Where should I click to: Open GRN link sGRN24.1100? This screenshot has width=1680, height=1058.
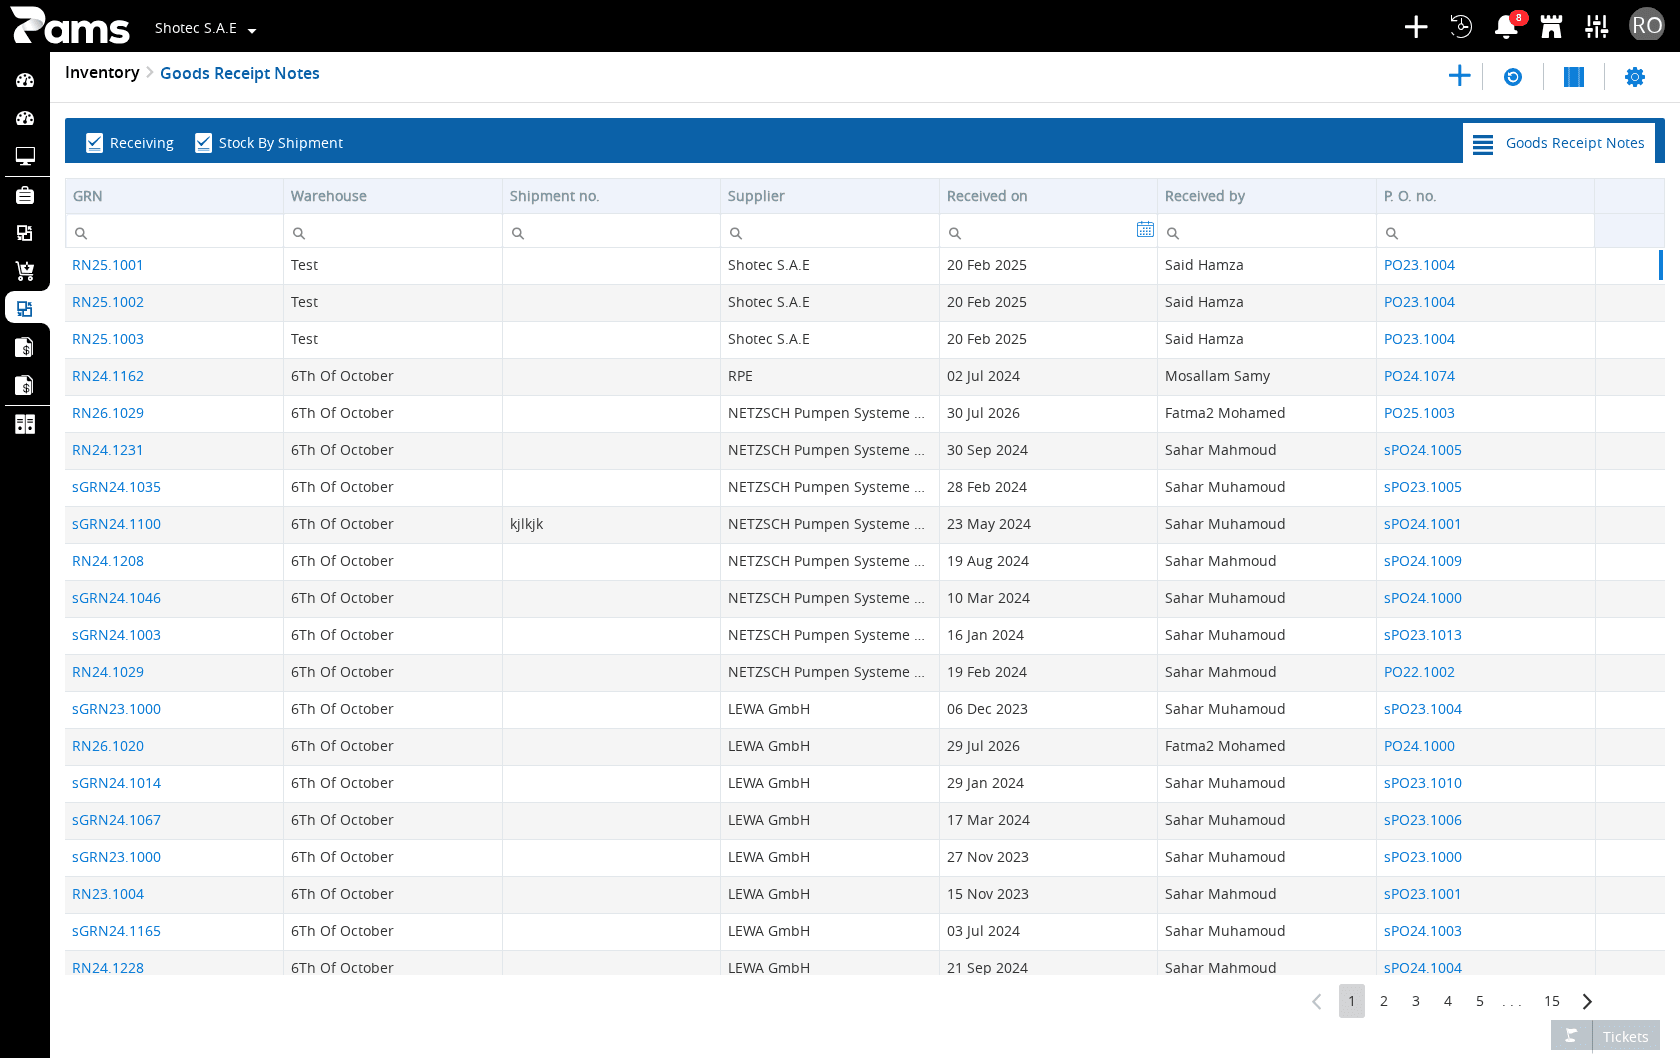[116, 524]
